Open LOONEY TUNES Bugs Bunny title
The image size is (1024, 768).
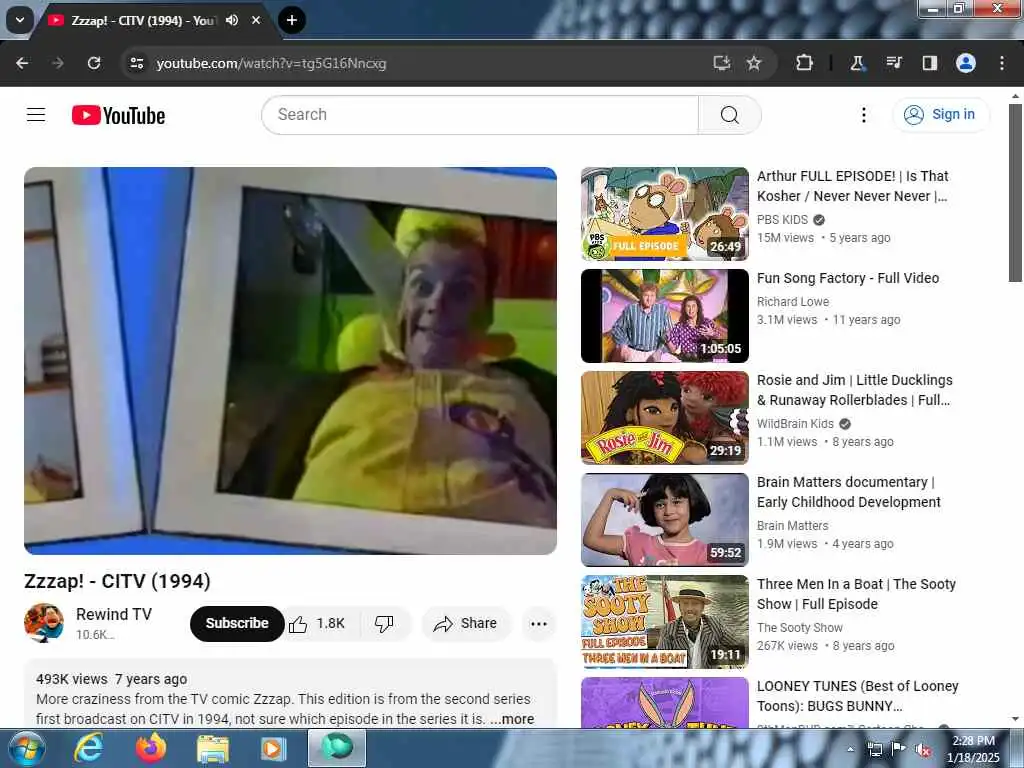pos(857,696)
